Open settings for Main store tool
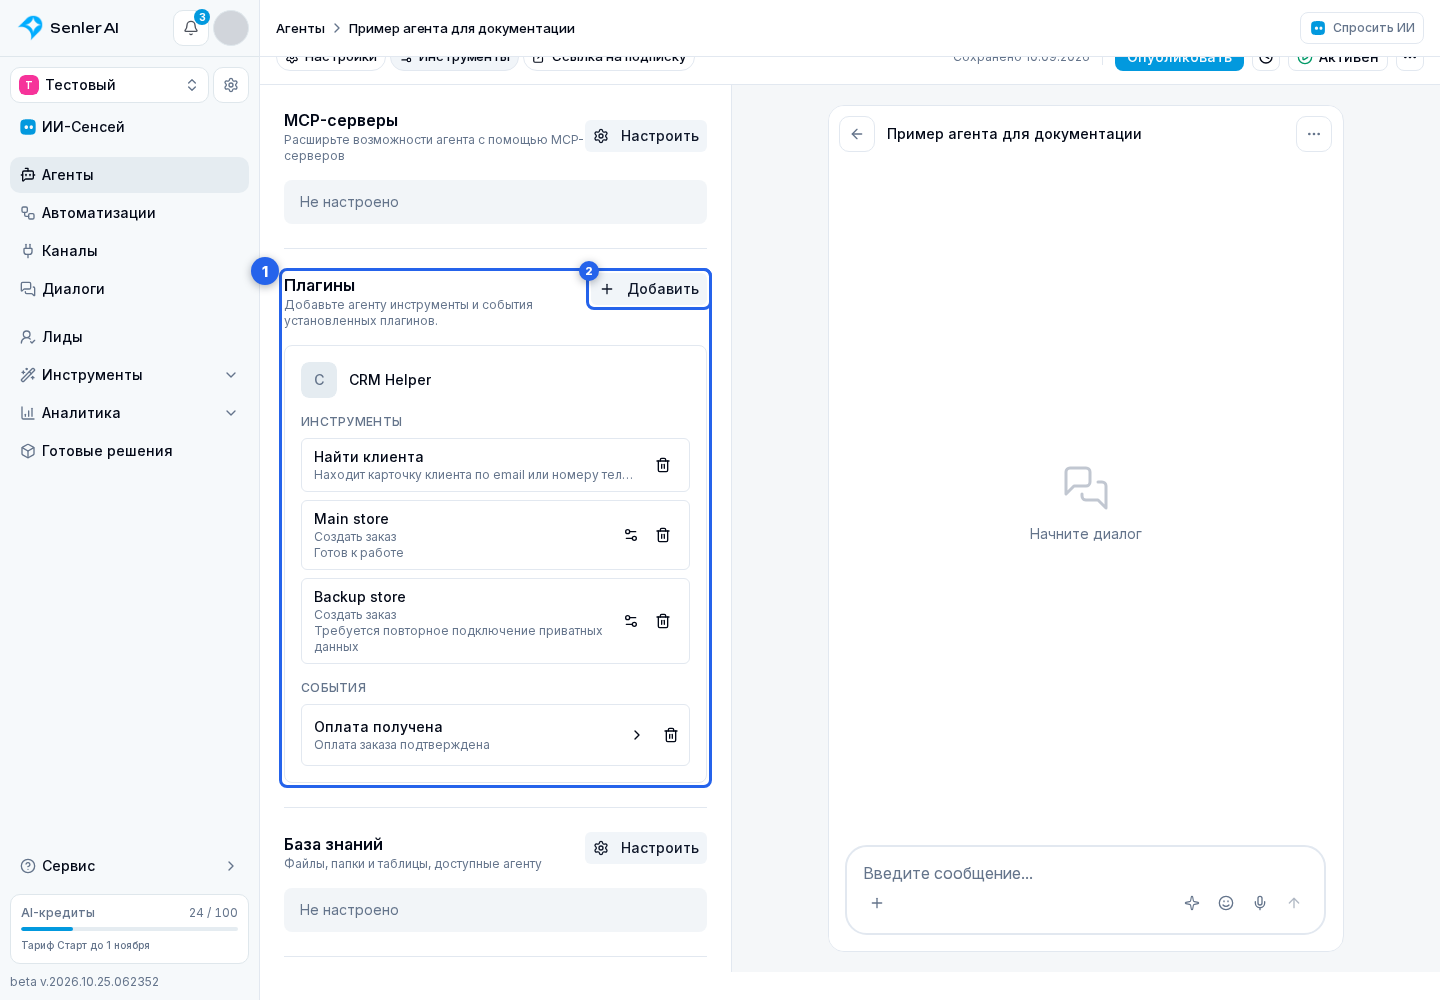This screenshot has width=1440, height=1000. click(x=631, y=535)
